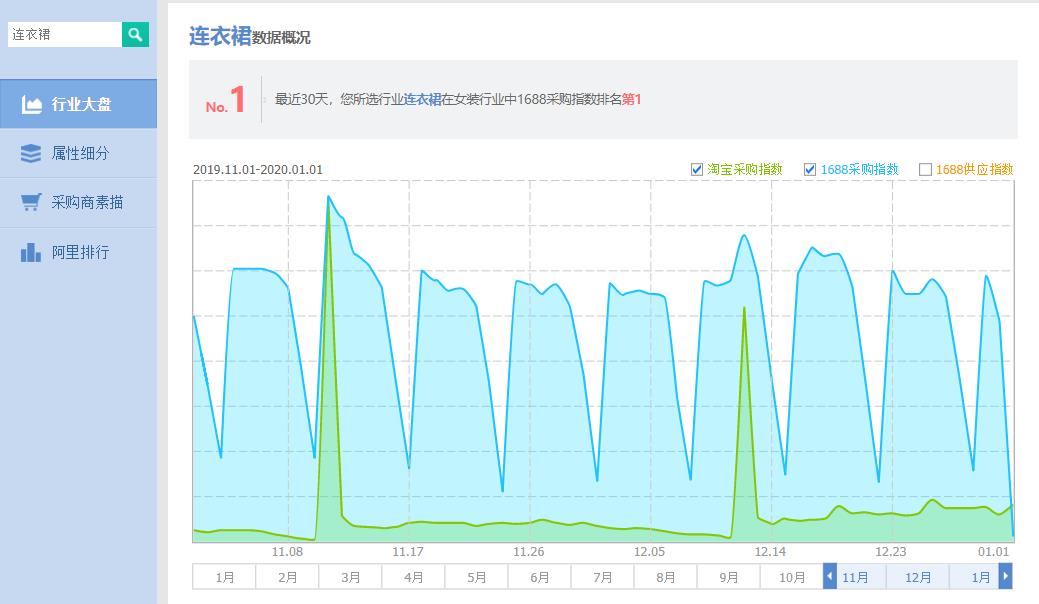The image size is (1039, 604).
Task: Click the left arrow on timeline range
Action: (829, 577)
